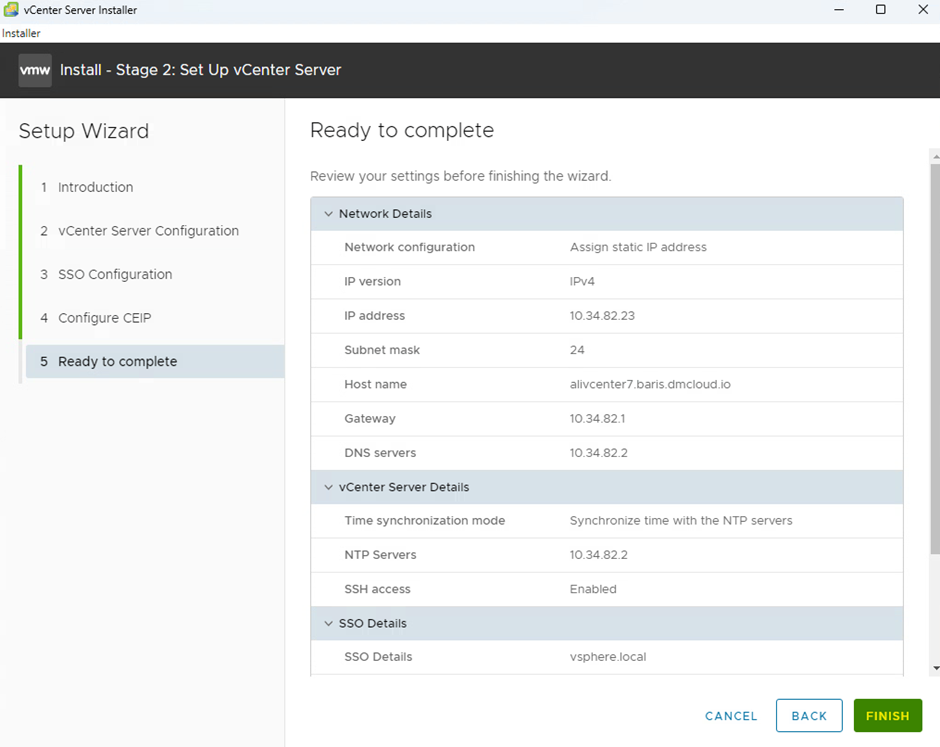Click the vertical scrollbar thumb
The width and height of the screenshot is (940, 747).
934,360
